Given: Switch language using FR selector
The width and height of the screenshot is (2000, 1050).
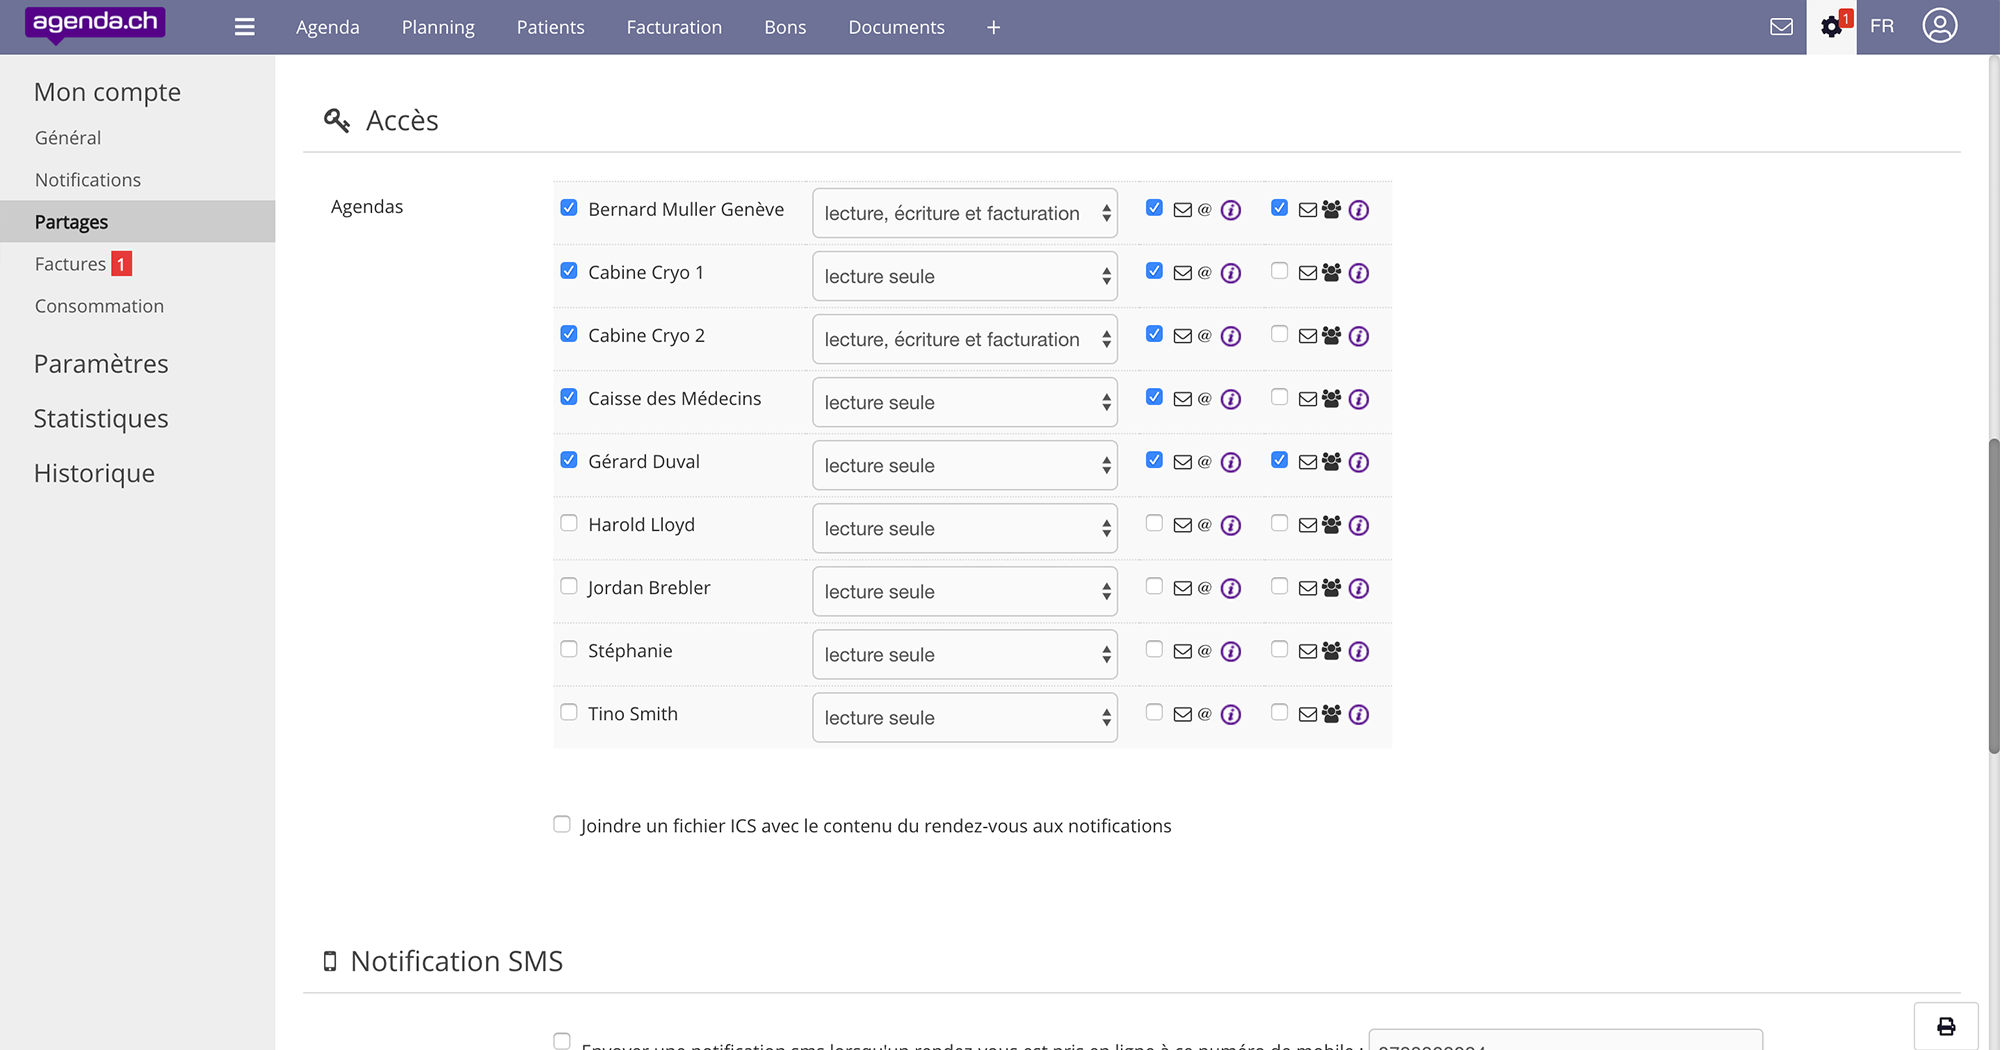Looking at the screenshot, I should (1881, 26).
